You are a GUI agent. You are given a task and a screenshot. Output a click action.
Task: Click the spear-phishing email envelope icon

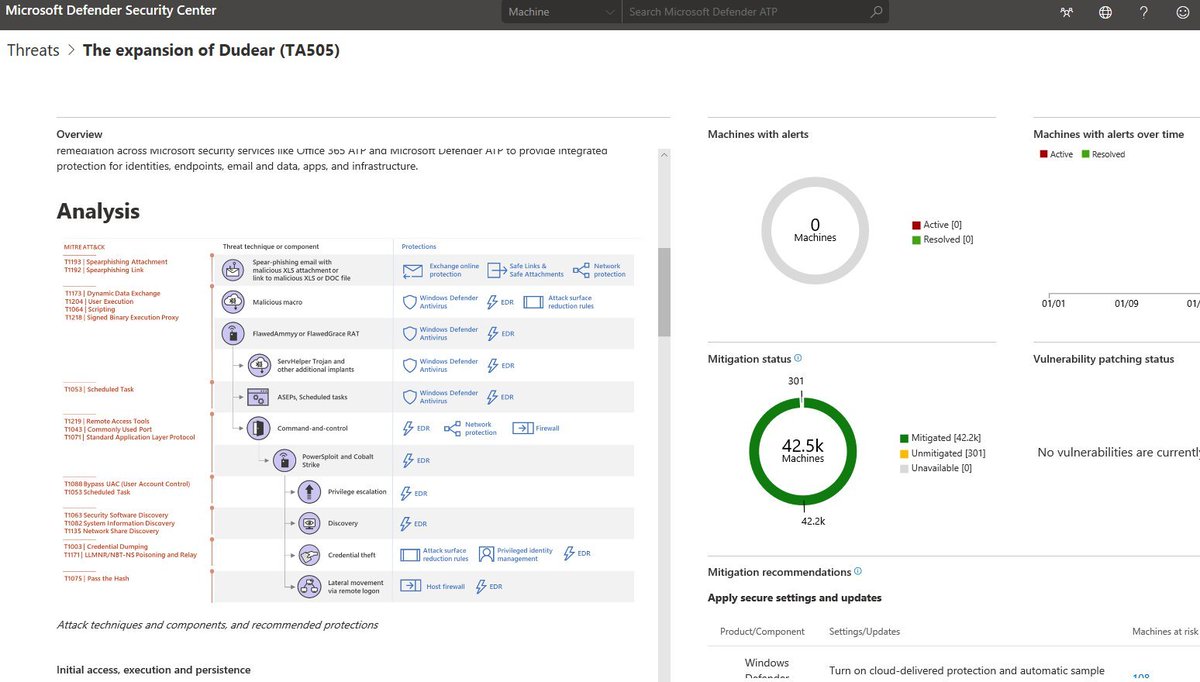click(x=233, y=270)
